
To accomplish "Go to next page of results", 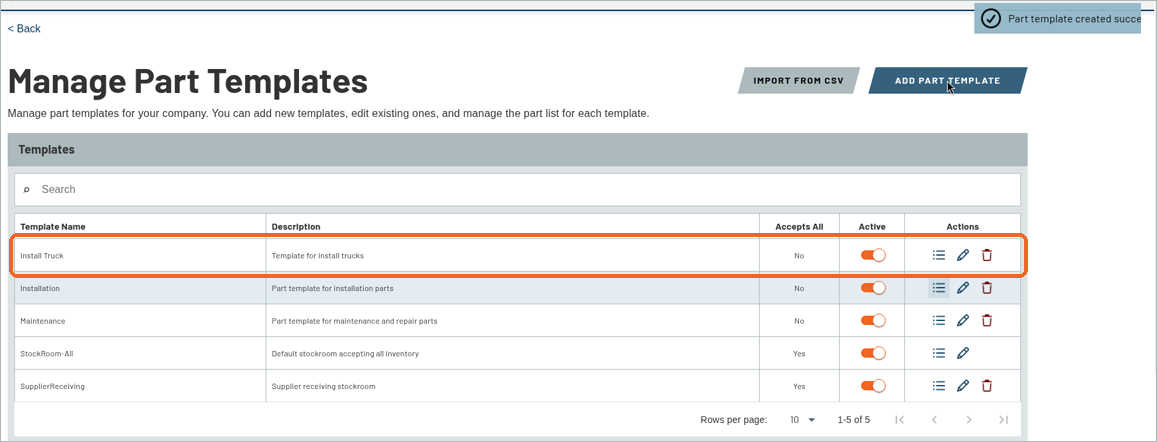I will pos(968,420).
